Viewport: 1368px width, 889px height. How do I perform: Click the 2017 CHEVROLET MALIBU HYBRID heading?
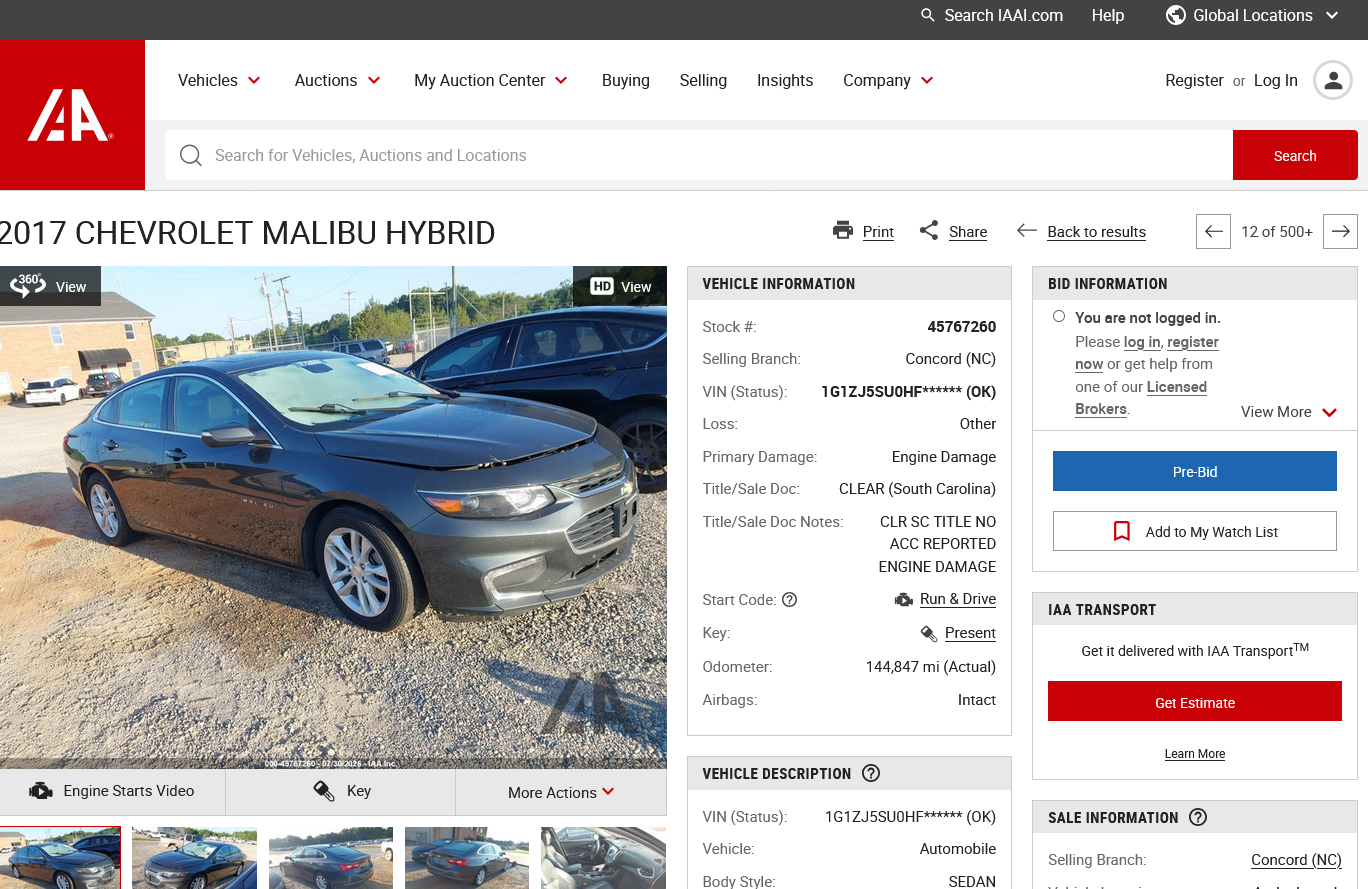click(248, 233)
